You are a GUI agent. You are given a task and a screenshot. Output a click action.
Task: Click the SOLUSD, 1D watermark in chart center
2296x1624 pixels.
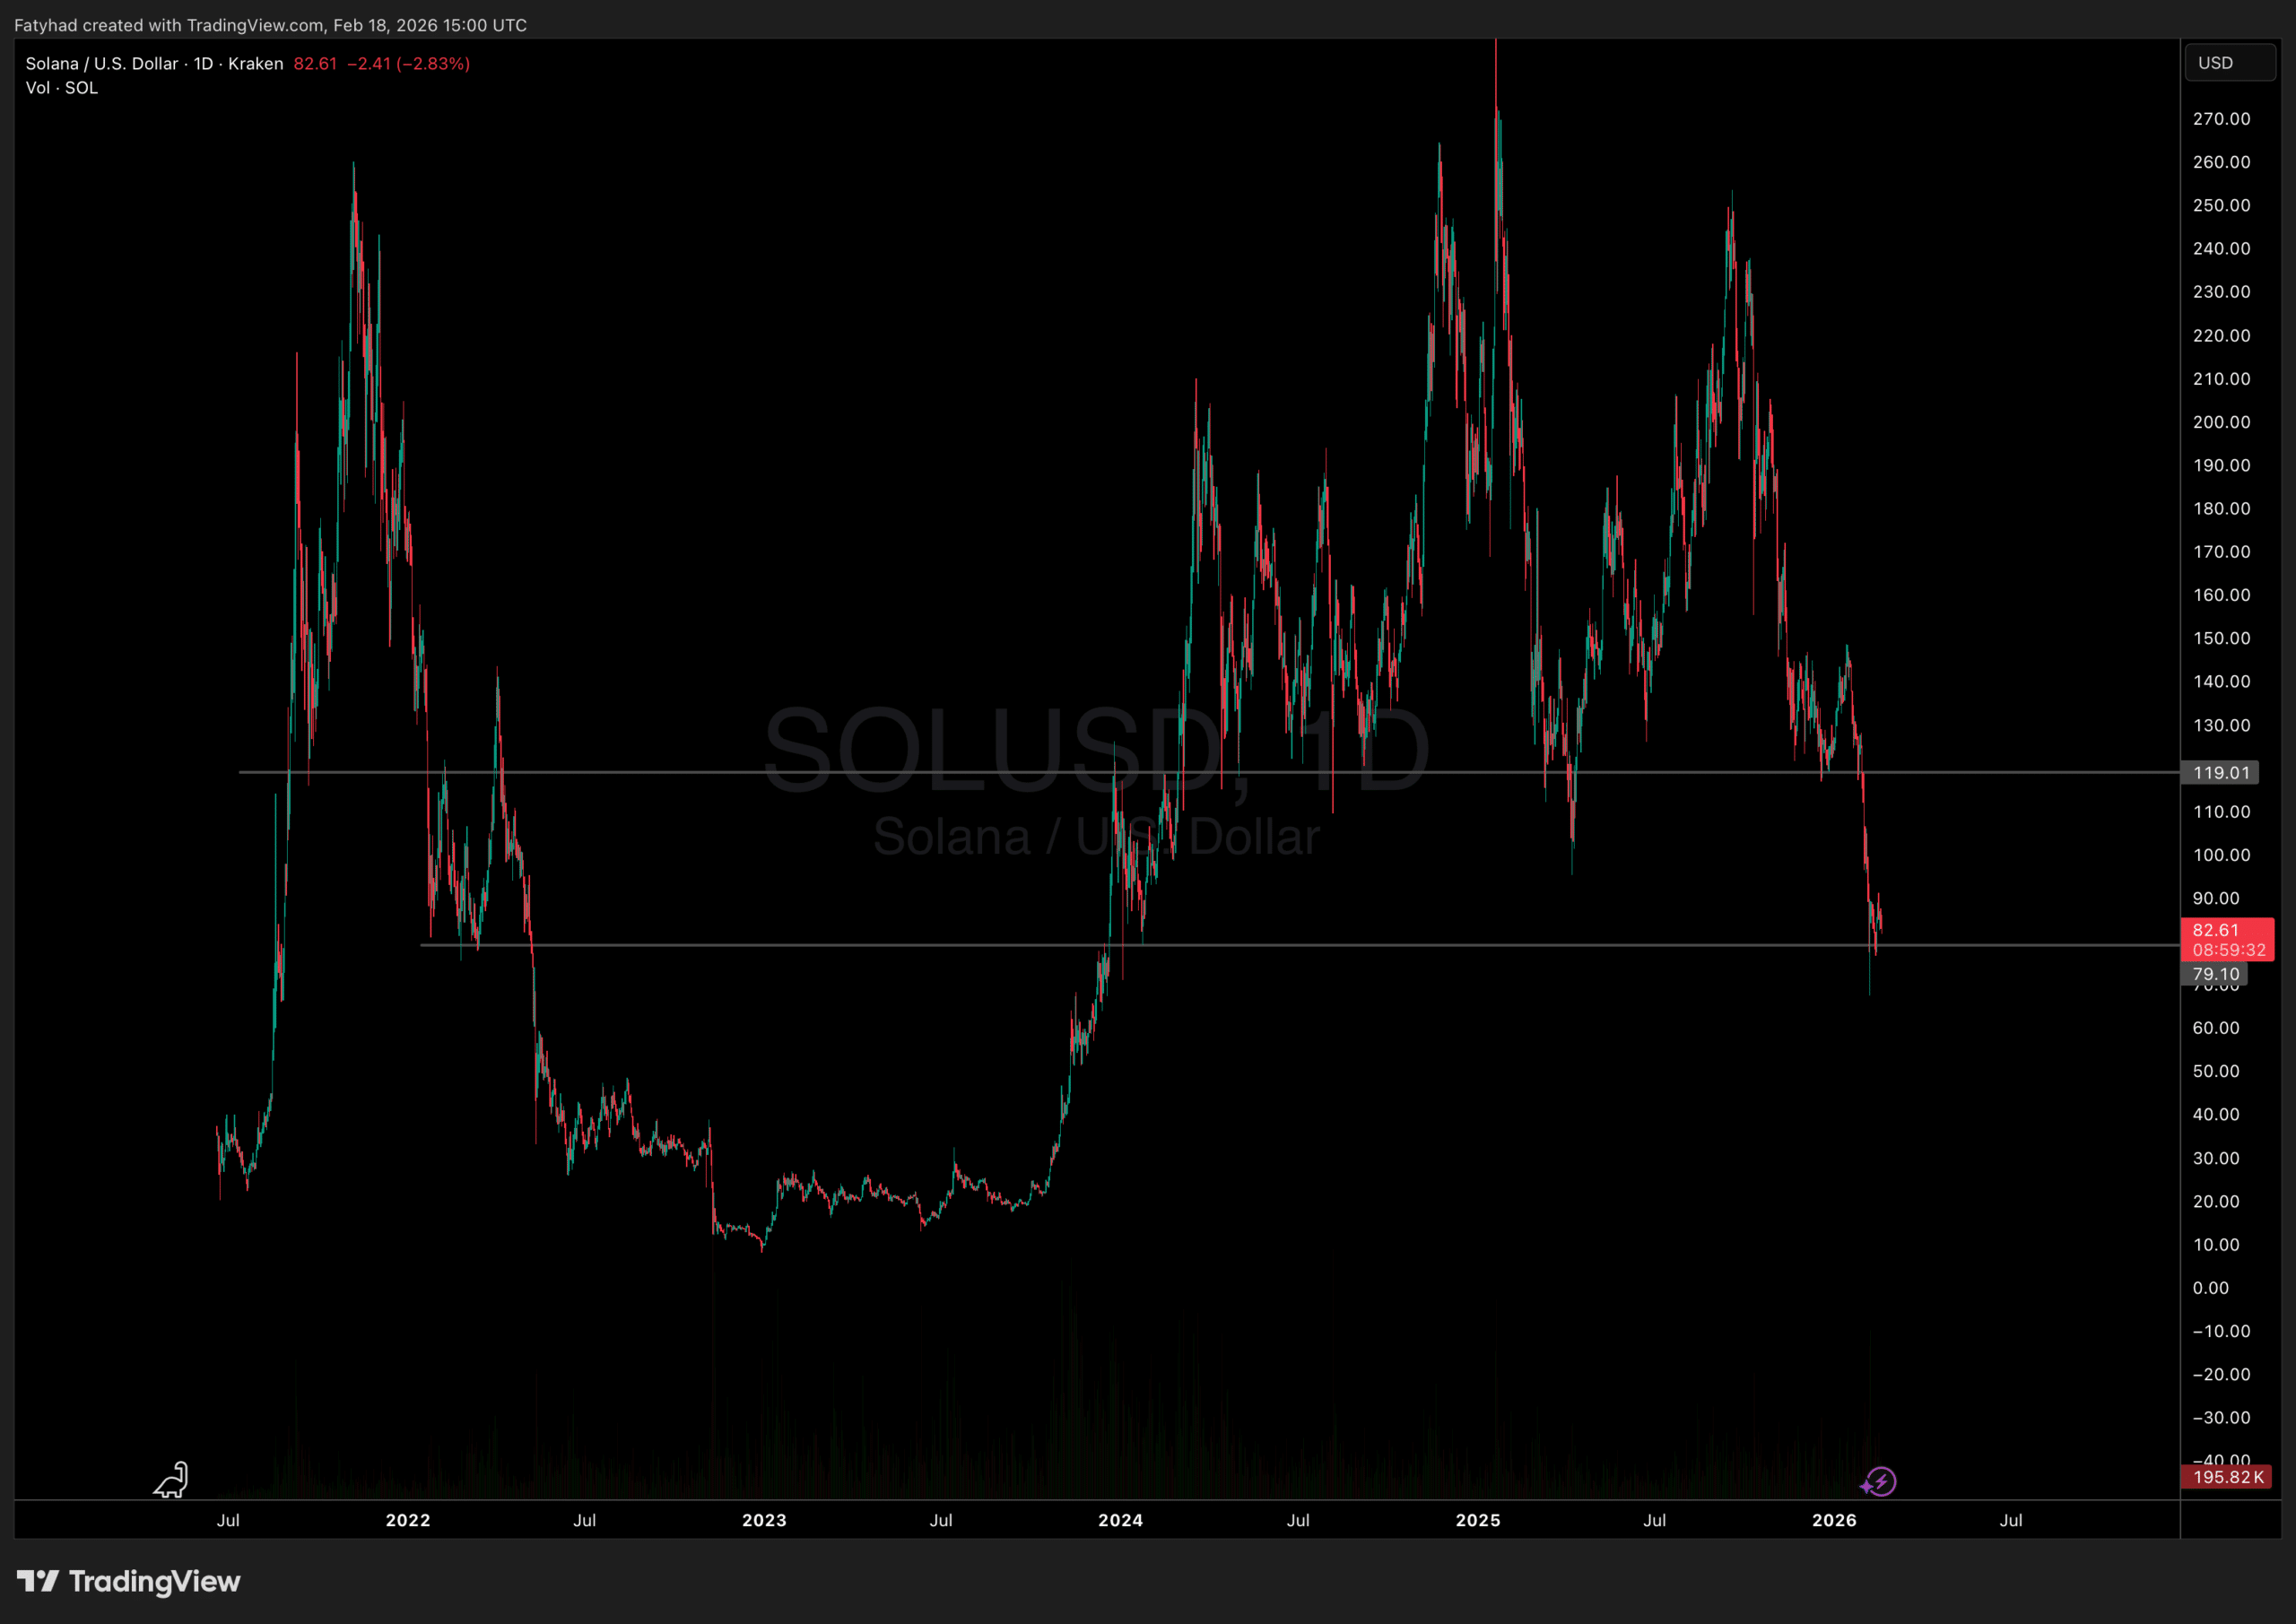1097,752
